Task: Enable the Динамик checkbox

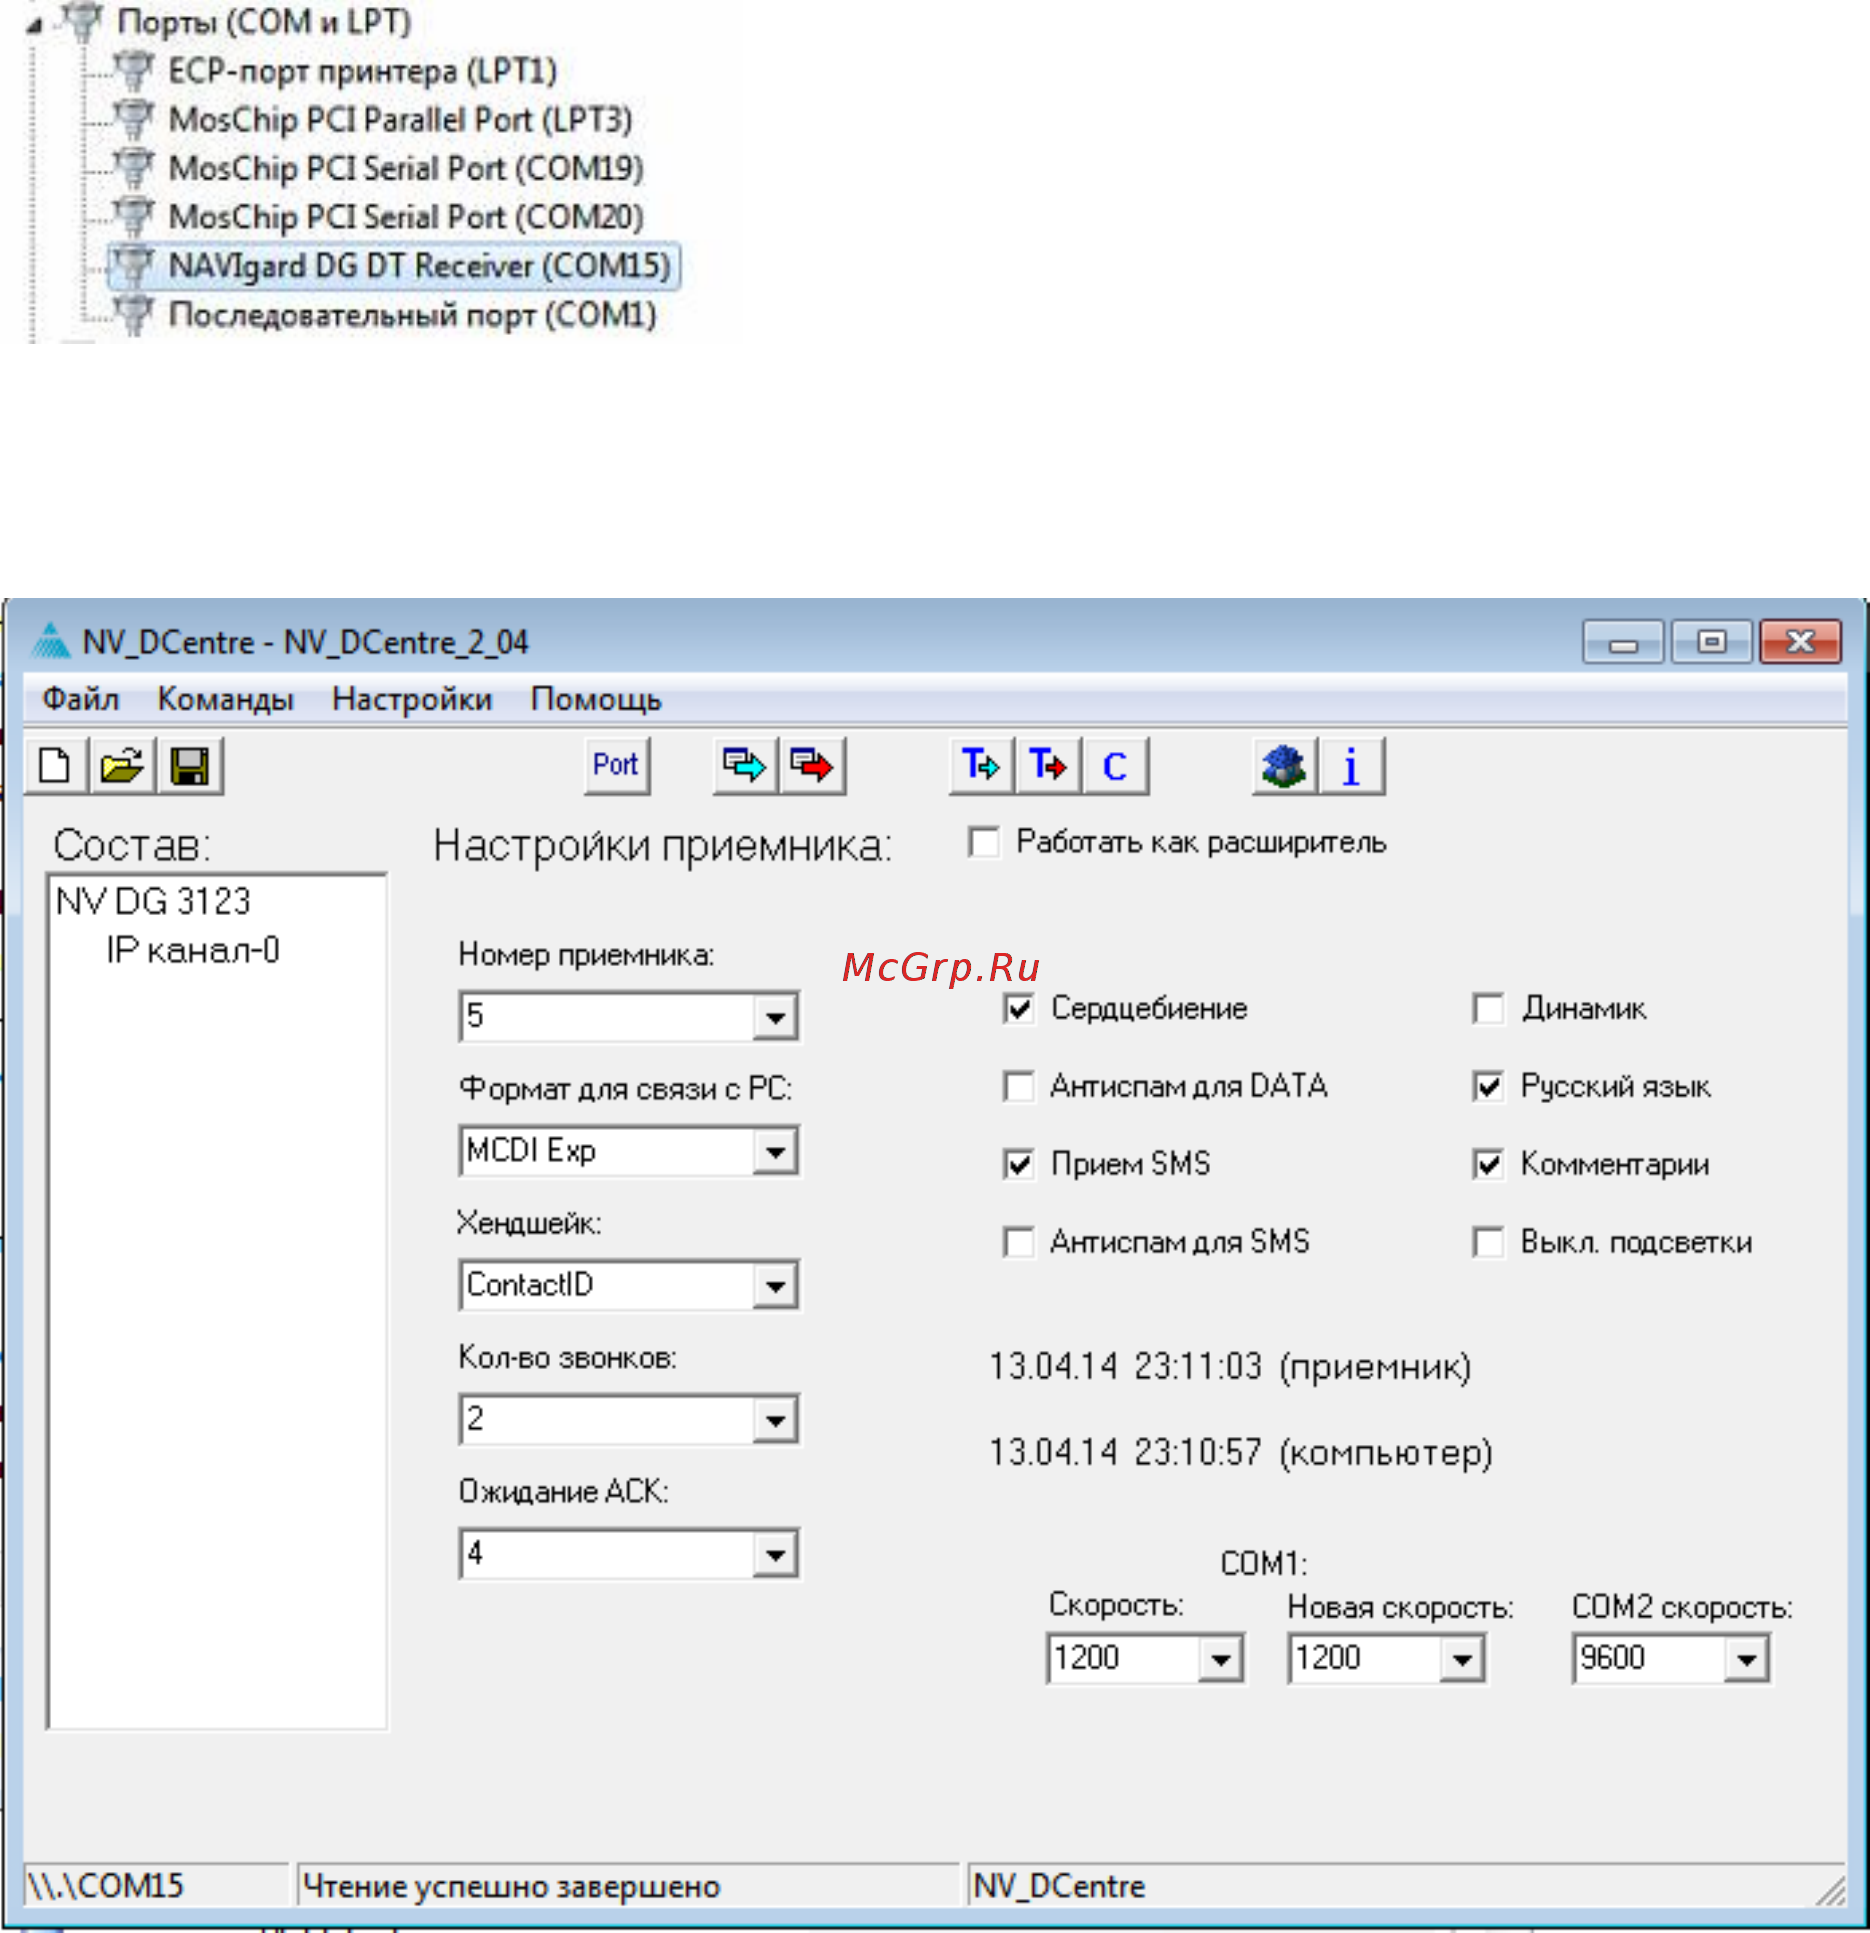Action: [1488, 1008]
